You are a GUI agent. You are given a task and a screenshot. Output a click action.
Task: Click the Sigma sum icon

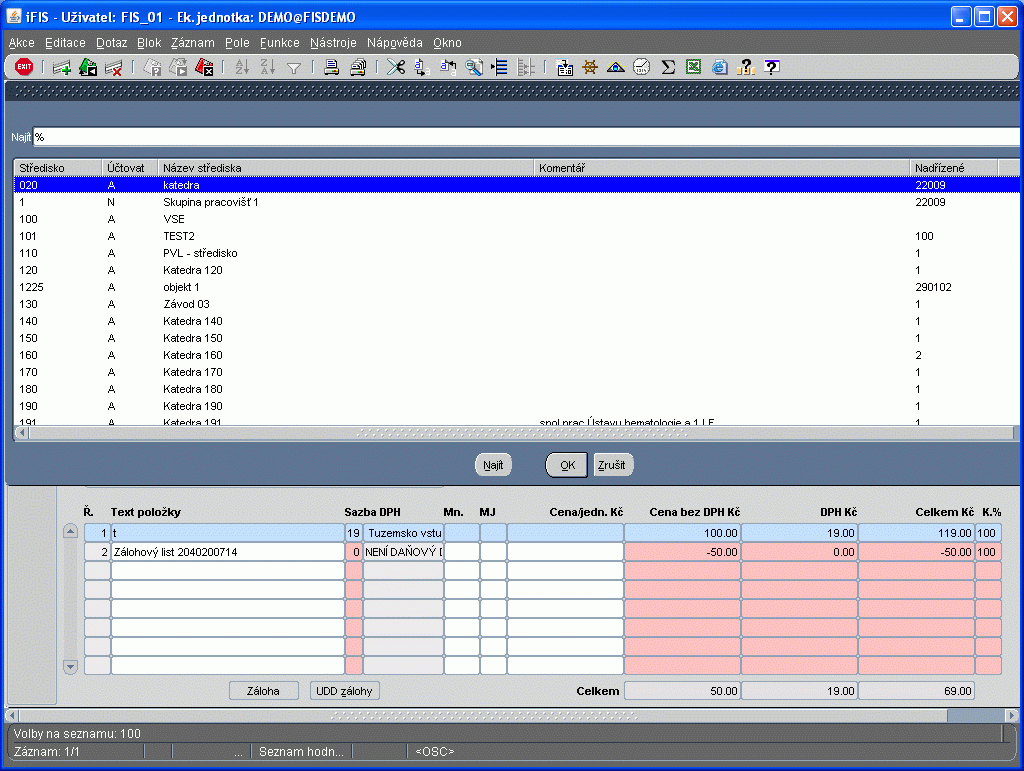click(x=668, y=67)
